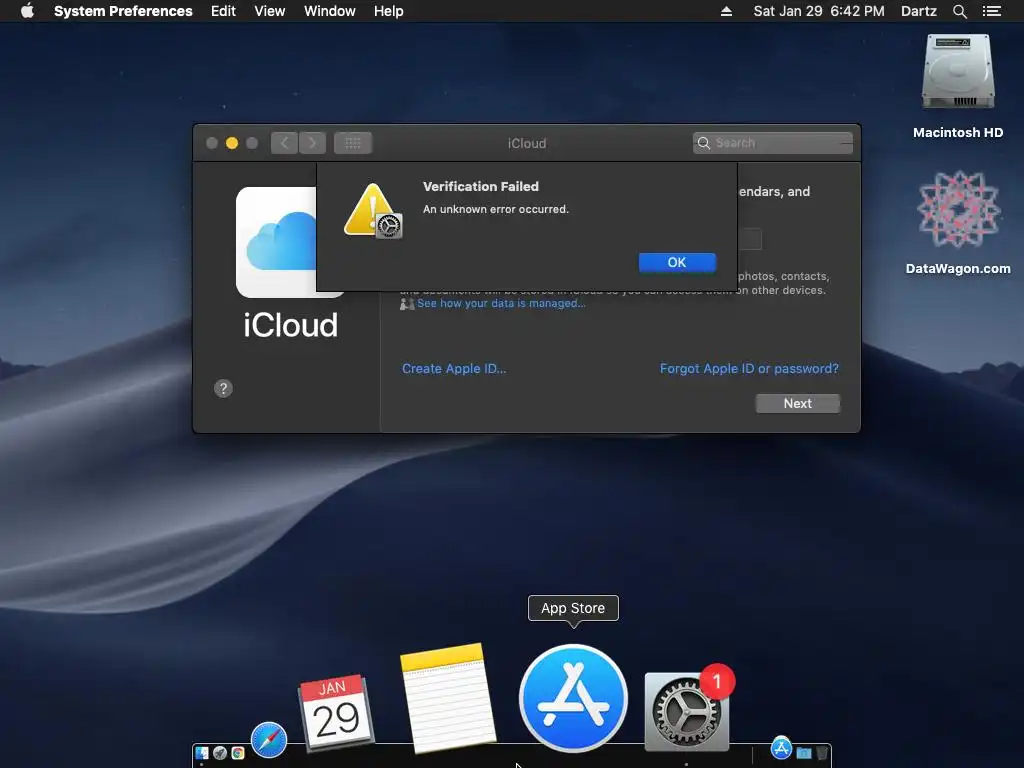
Task: Click the App Store tooltip label
Action: coord(573,608)
